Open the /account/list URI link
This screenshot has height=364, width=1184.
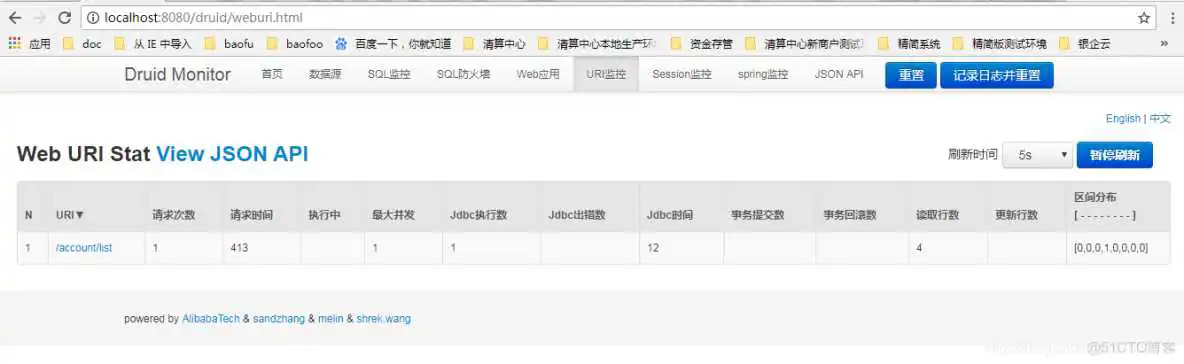point(84,248)
